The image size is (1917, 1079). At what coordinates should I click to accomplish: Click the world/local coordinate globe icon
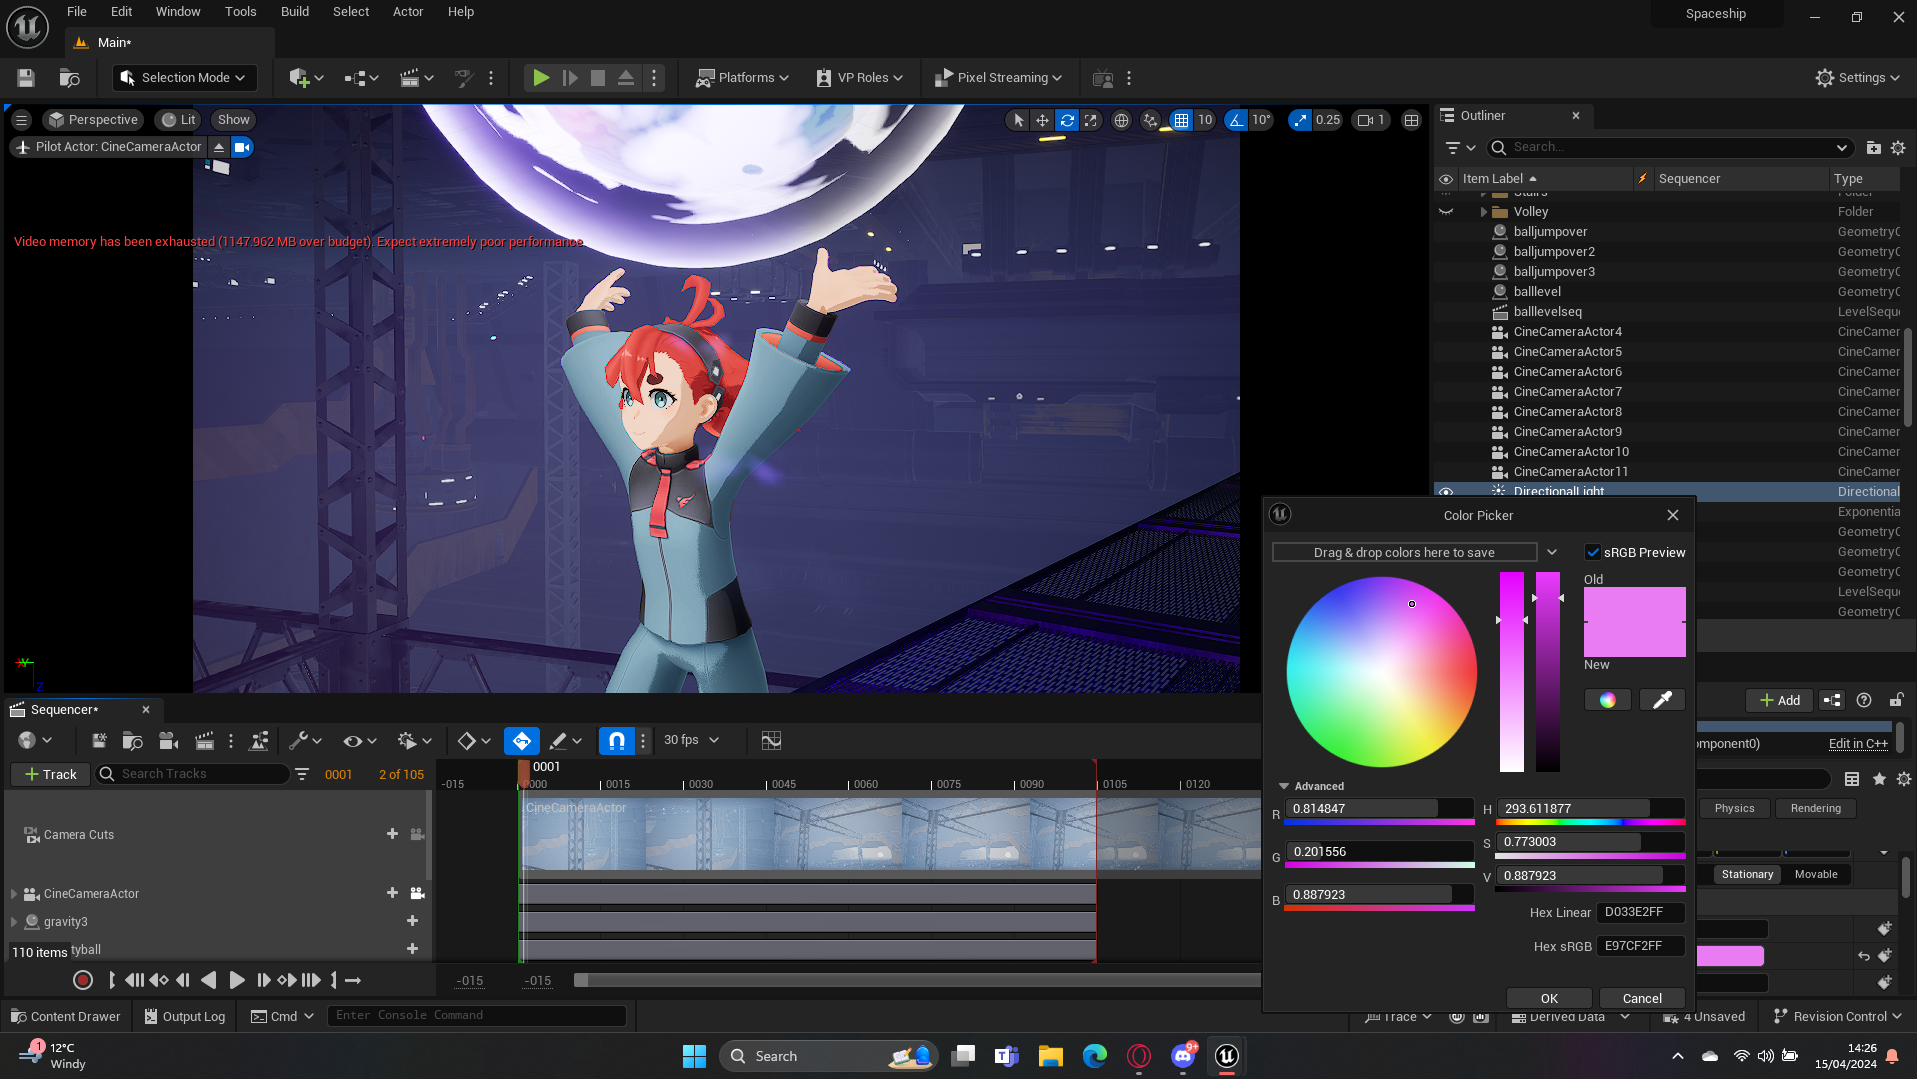(x=1122, y=120)
